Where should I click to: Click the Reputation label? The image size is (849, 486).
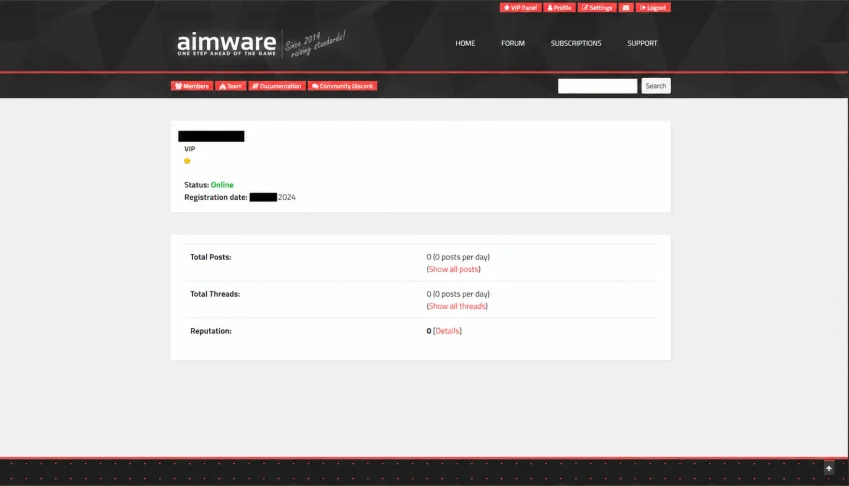(x=211, y=331)
